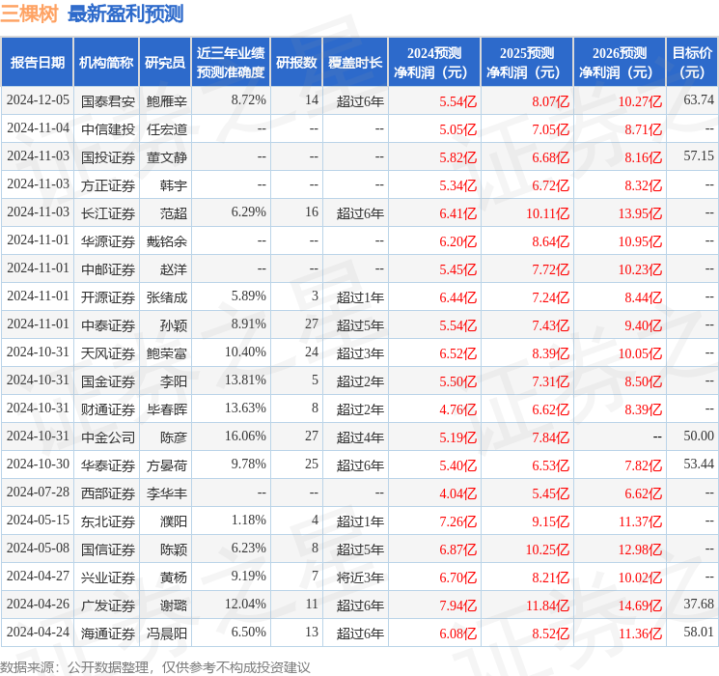Viewport: 719px width, 676px height.
Task: Click analyst name 方晏荷
Action: [167, 465]
